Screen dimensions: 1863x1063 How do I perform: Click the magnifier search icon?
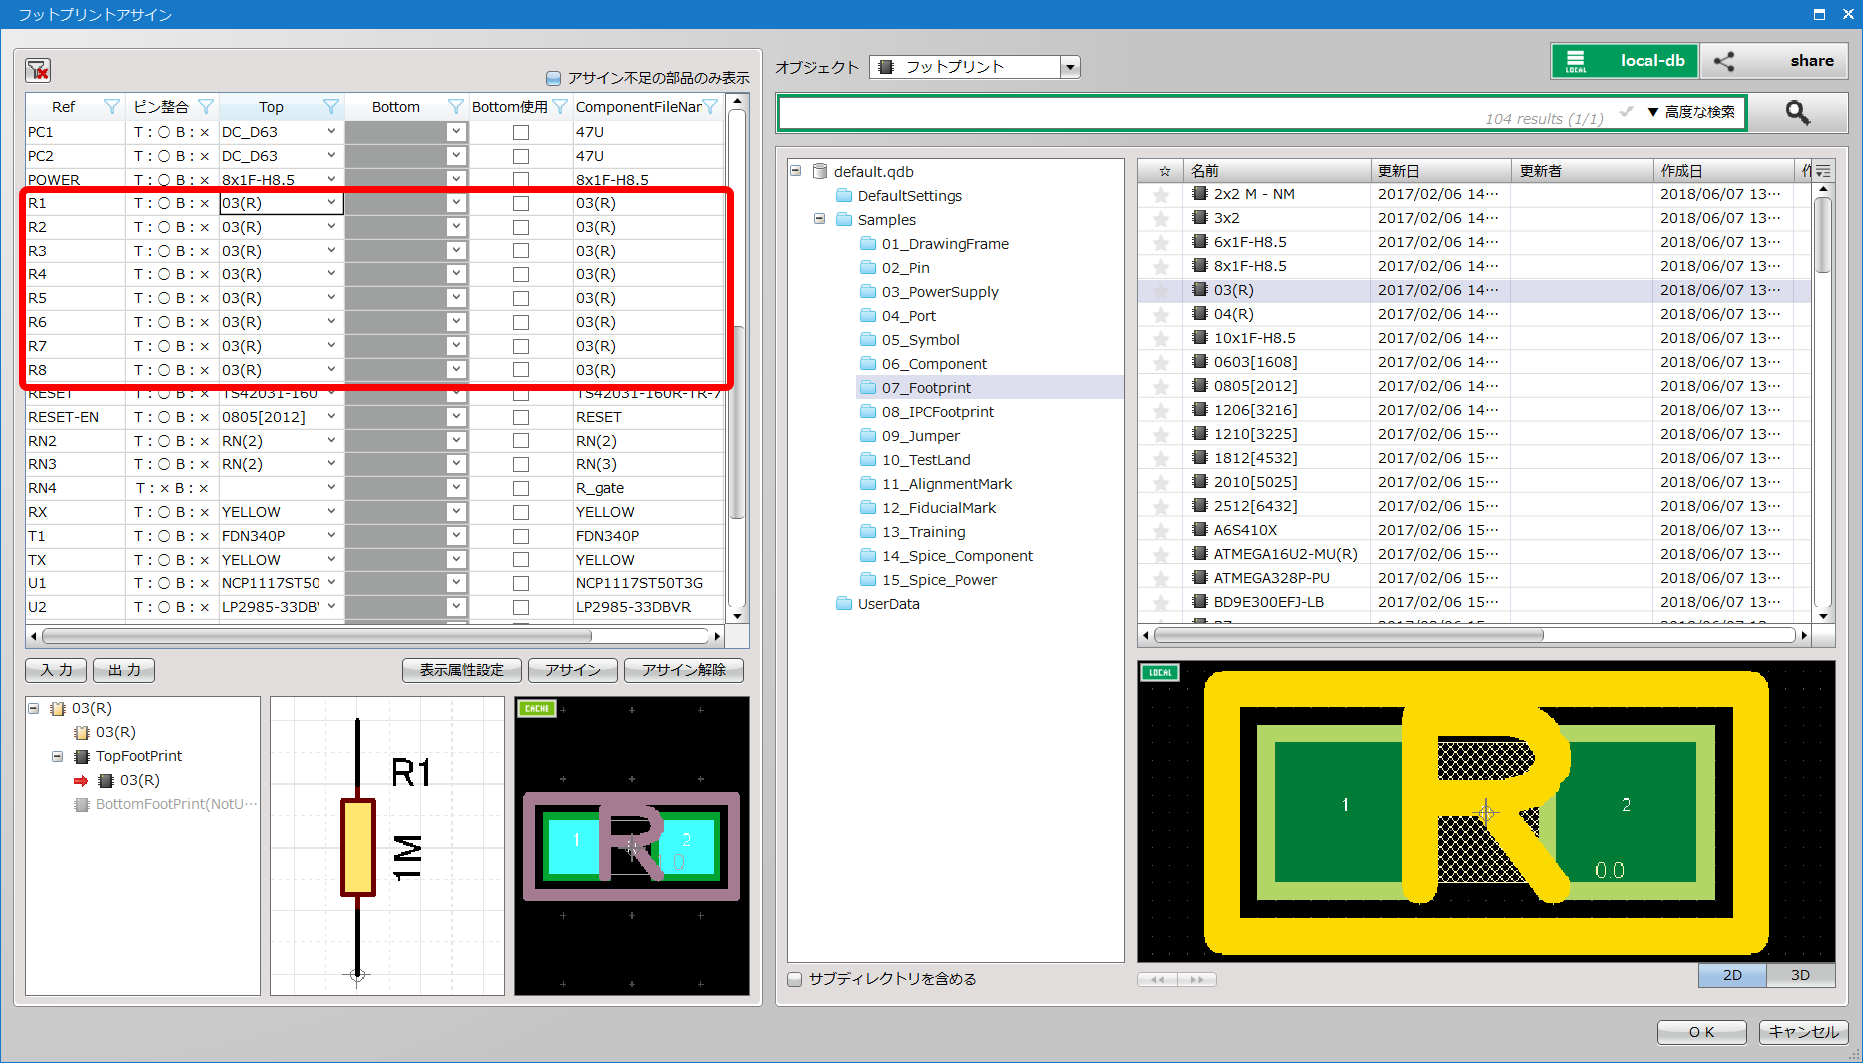[x=1797, y=113]
